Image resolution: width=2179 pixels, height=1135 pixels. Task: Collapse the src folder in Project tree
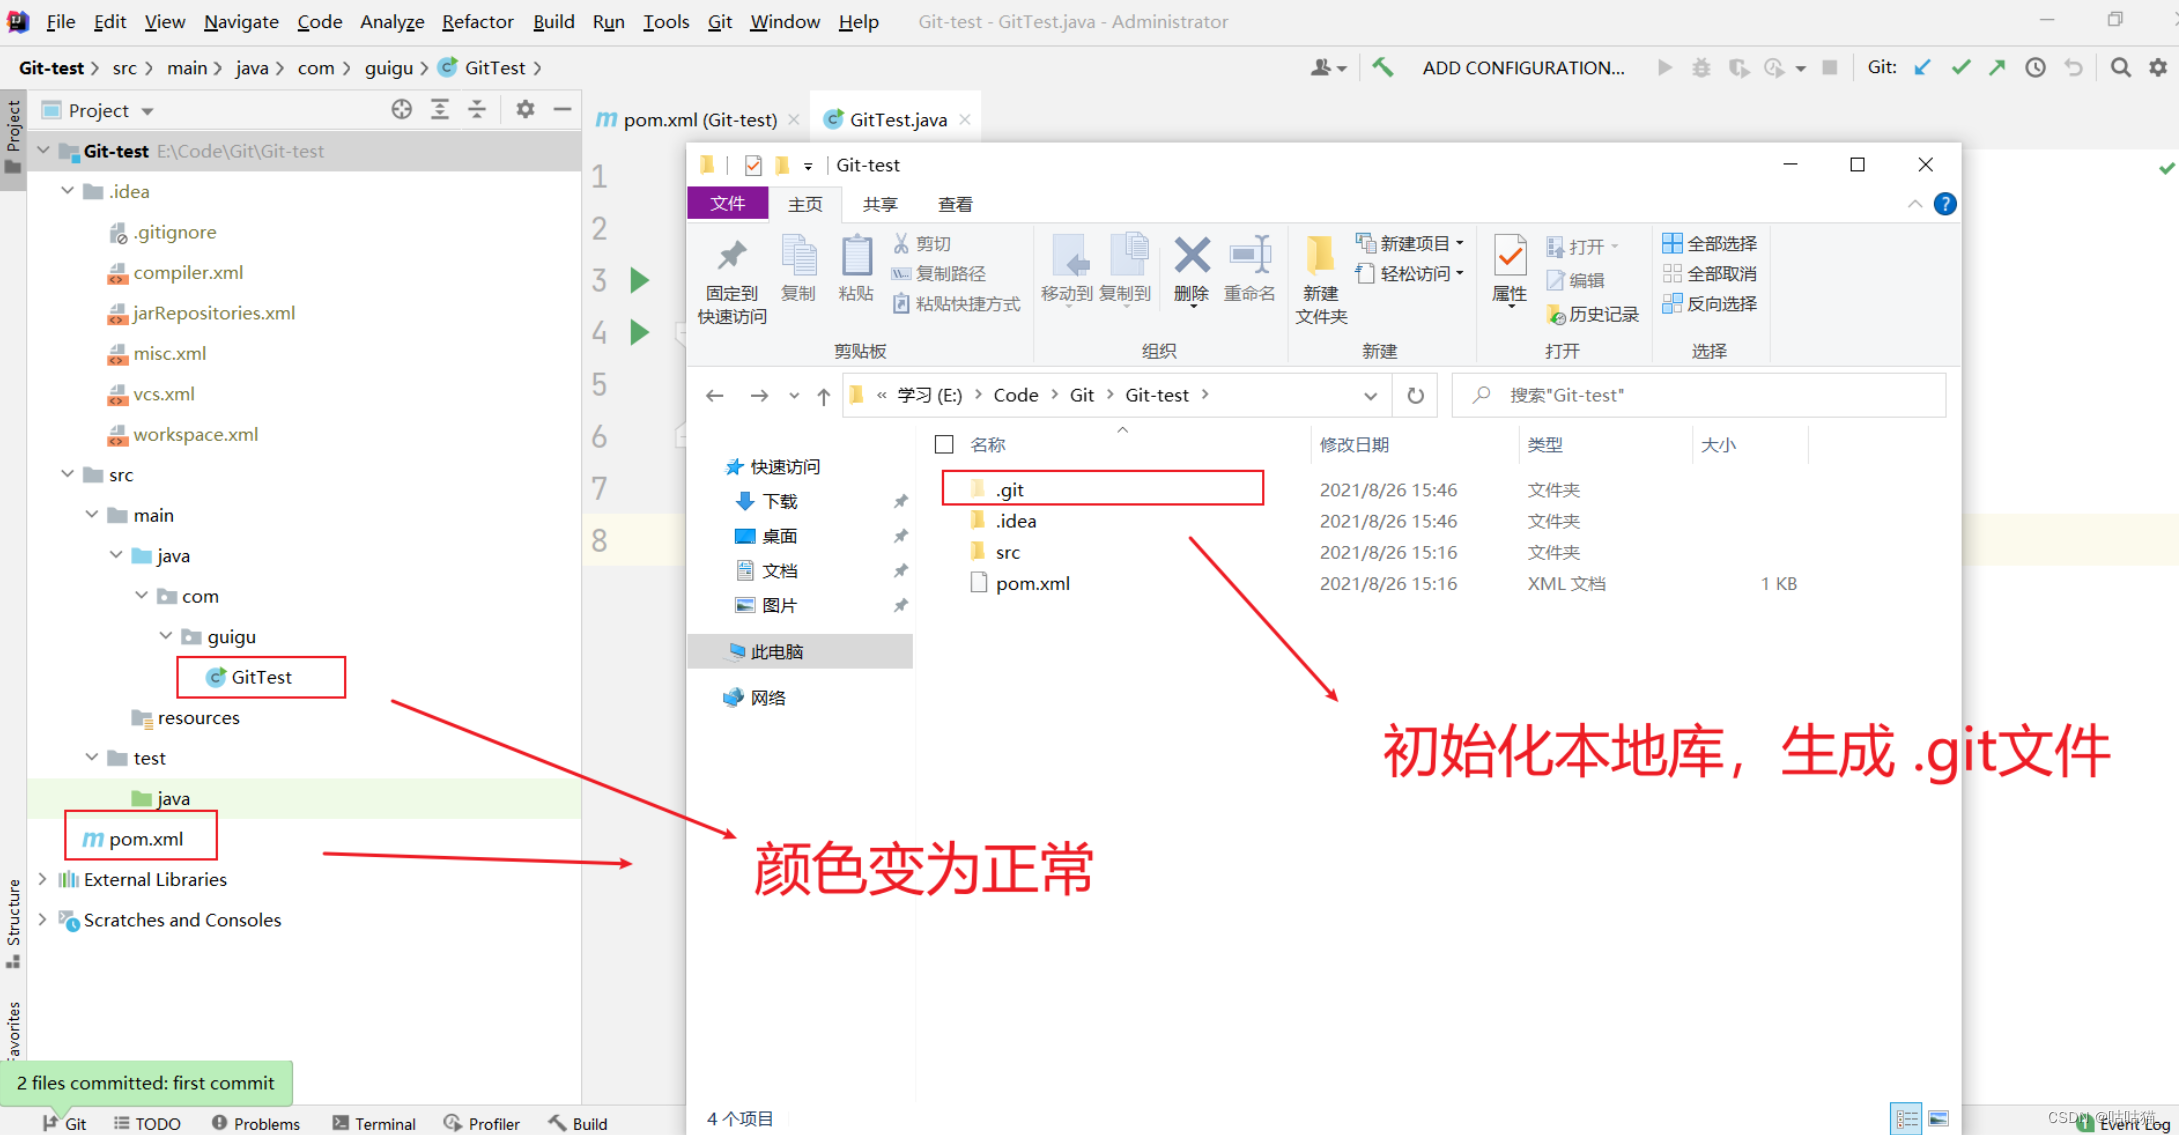tap(67, 474)
